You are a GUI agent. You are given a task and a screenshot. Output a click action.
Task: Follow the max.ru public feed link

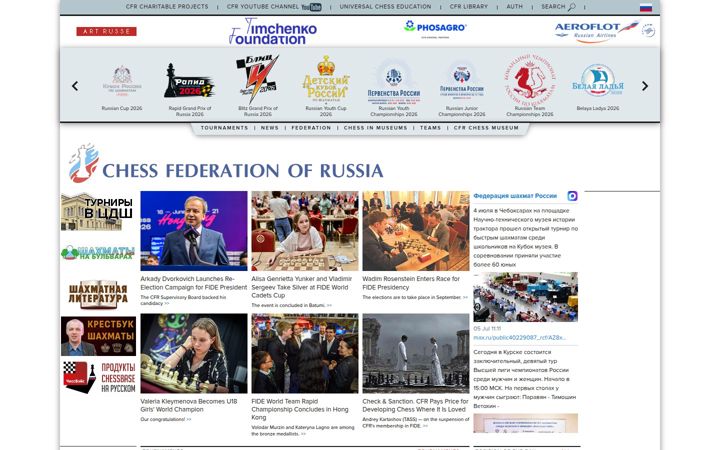(519, 338)
